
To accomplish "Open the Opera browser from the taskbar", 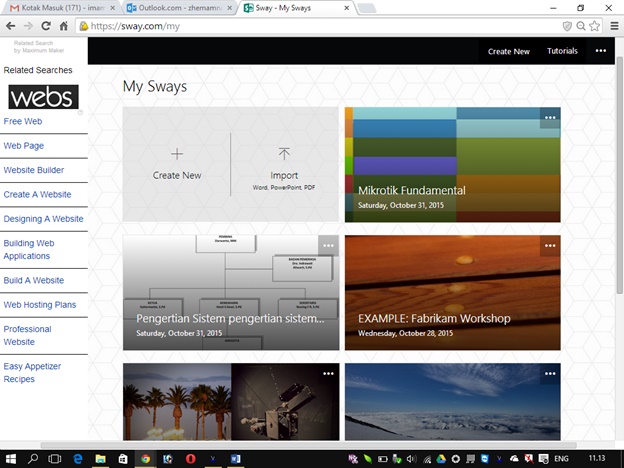I will 191,459.
